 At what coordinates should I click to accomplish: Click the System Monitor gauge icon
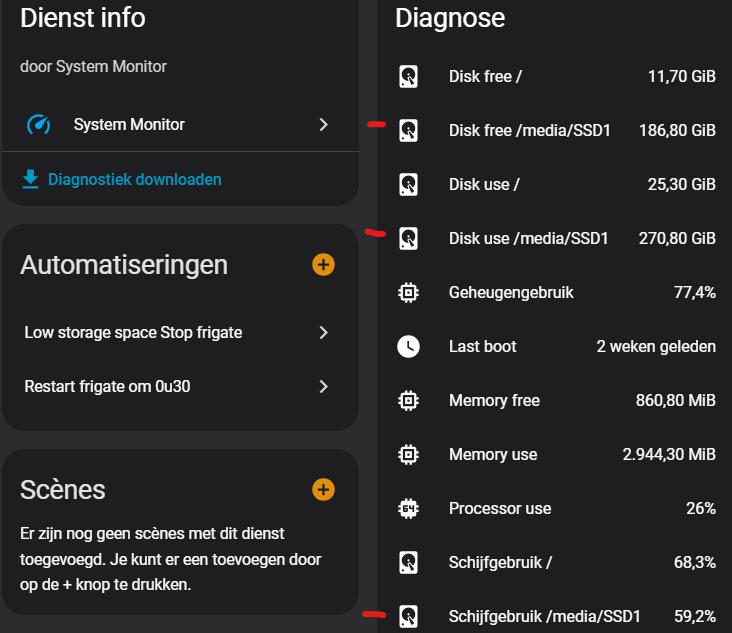(39, 125)
